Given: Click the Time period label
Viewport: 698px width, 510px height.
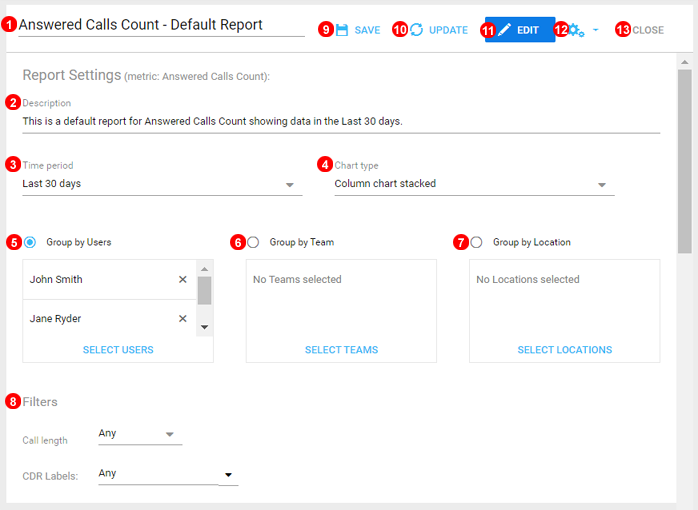Looking at the screenshot, I should click(x=48, y=166).
